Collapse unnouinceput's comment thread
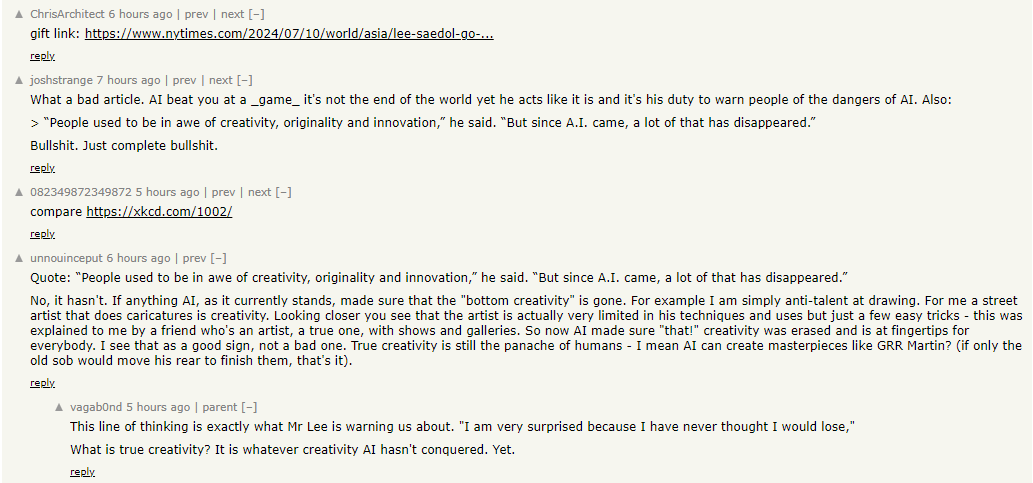Image resolution: width=1033 pixels, height=483 pixels. point(218,258)
